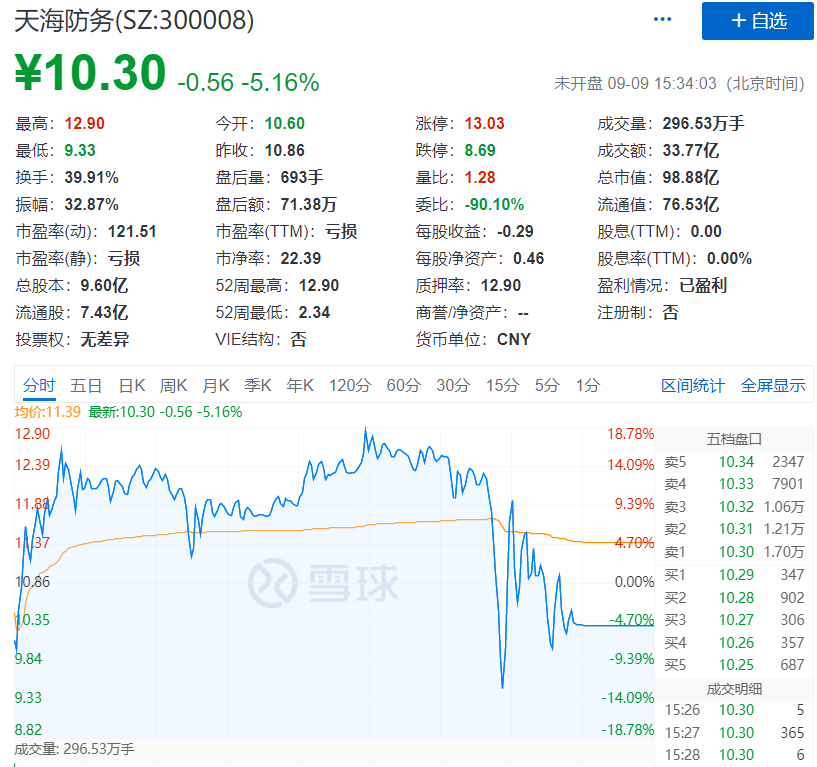Click the 今开 value 10.60

click(x=284, y=123)
